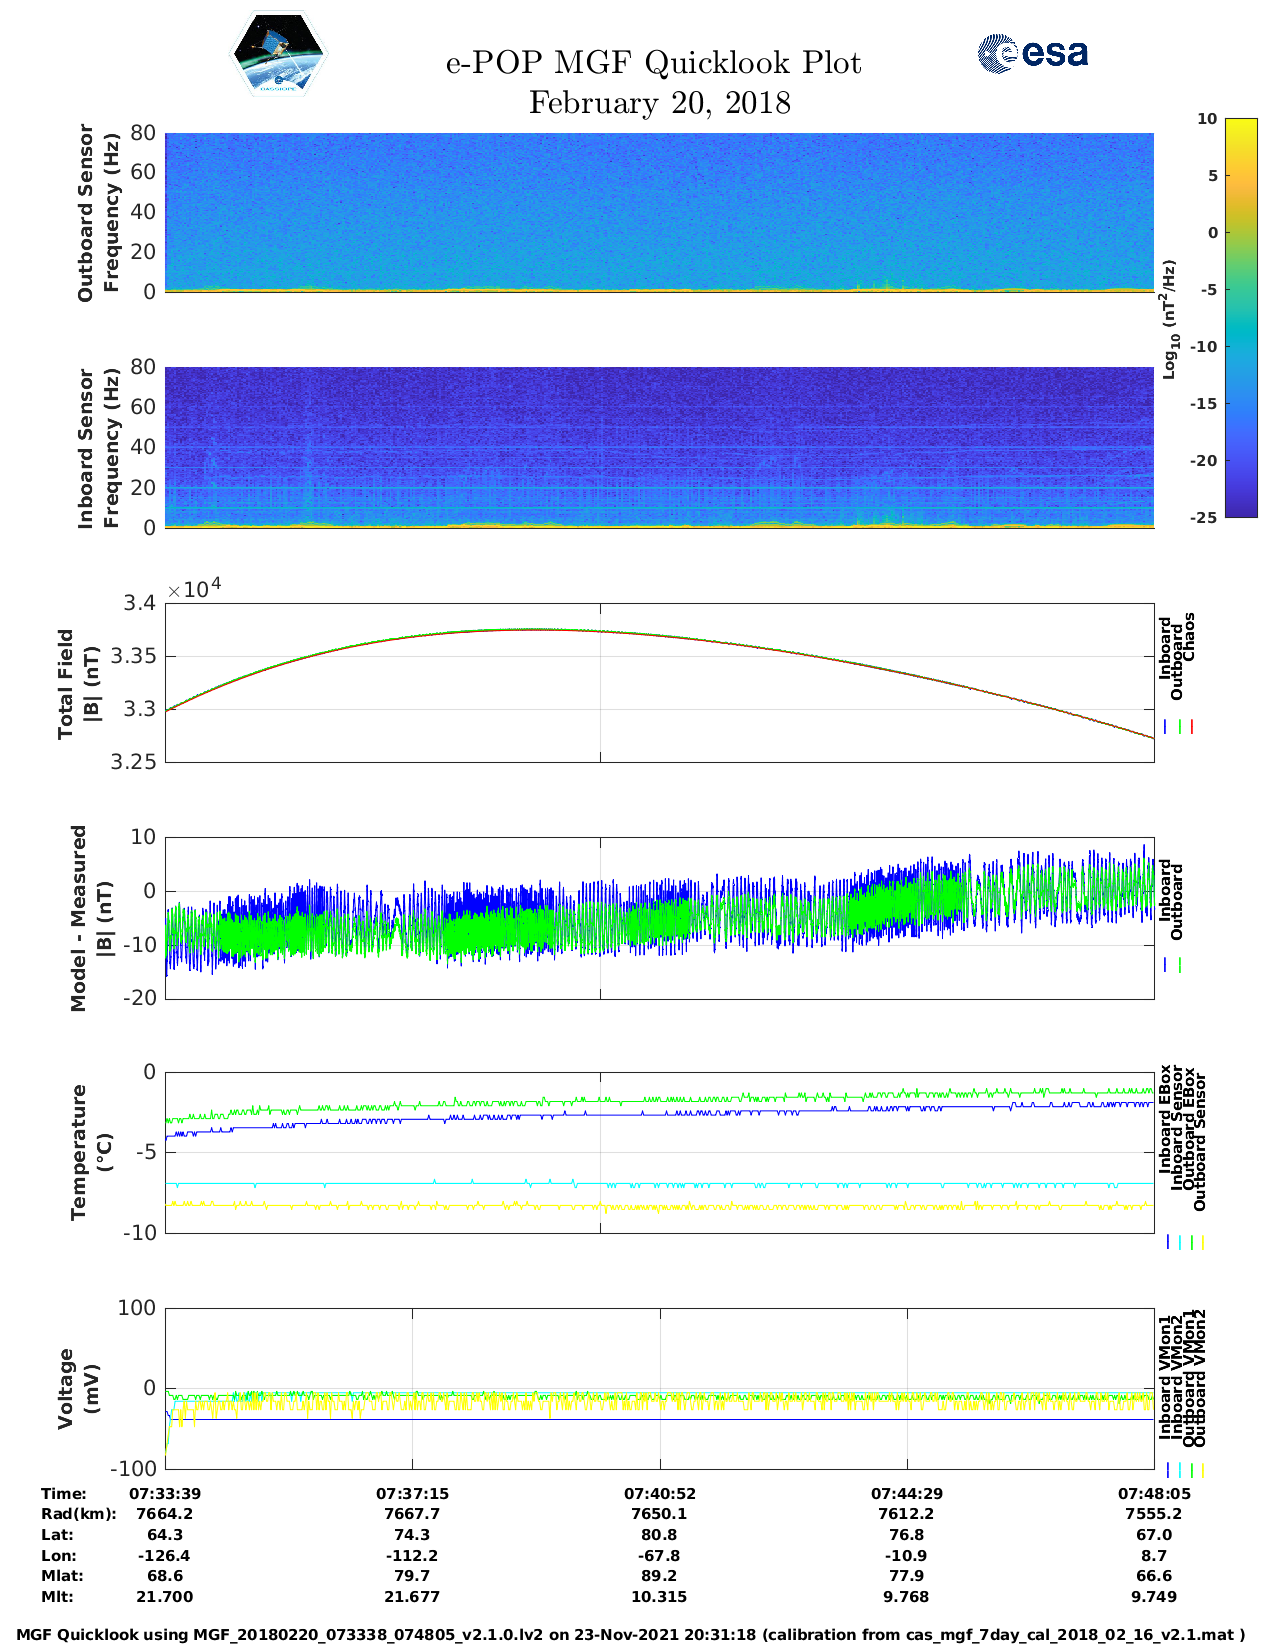Click the 07:33:39 start time label
The width and height of the screenshot is (1275, 1650).
click(165, 1493)
